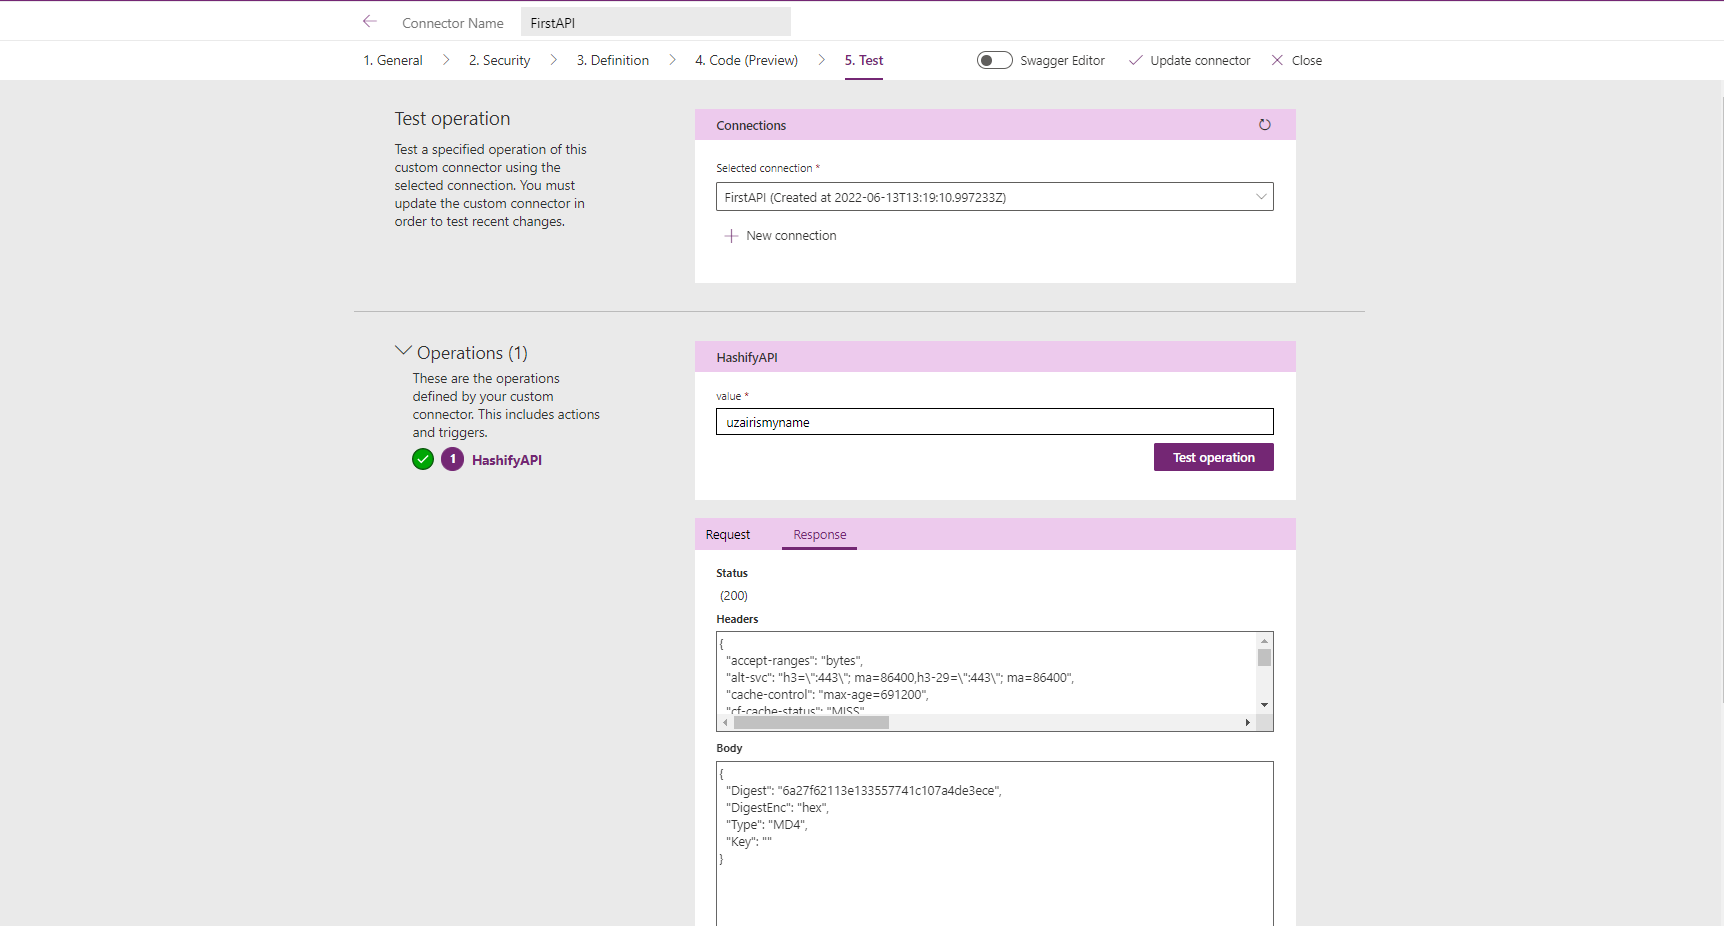The image size is (1724, 926).
Task: Click the X icon to close connector
Action: (x=1277, y=60)
